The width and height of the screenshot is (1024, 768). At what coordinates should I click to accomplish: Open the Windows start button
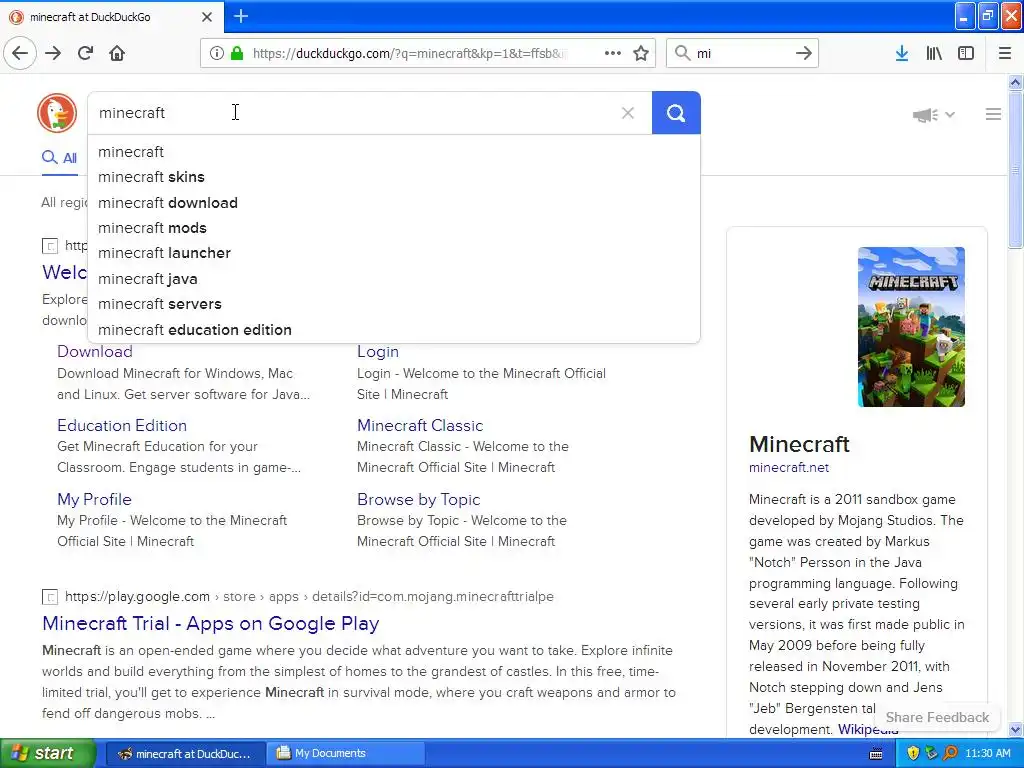coord(48,753)
